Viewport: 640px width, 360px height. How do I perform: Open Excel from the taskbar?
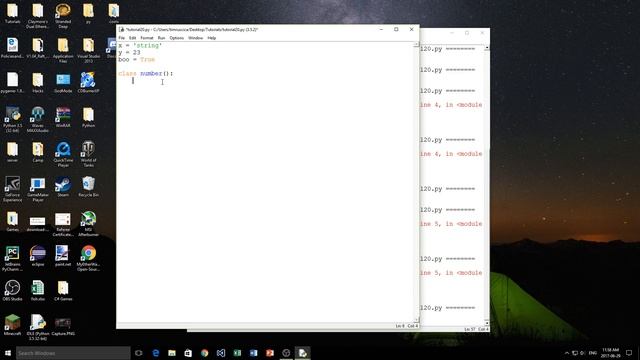[x=237, y=353]
